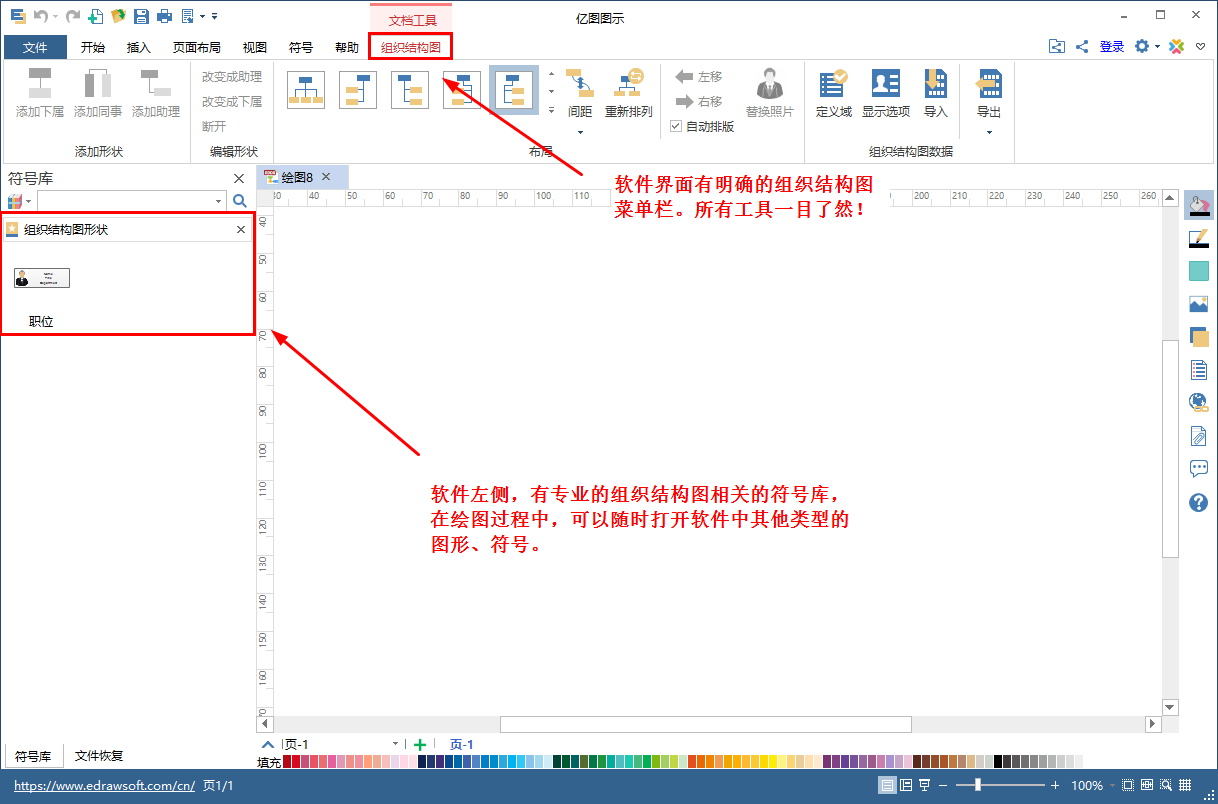Click the 右移 move right button
The image size is (1218, 804).
pos(699,102)
